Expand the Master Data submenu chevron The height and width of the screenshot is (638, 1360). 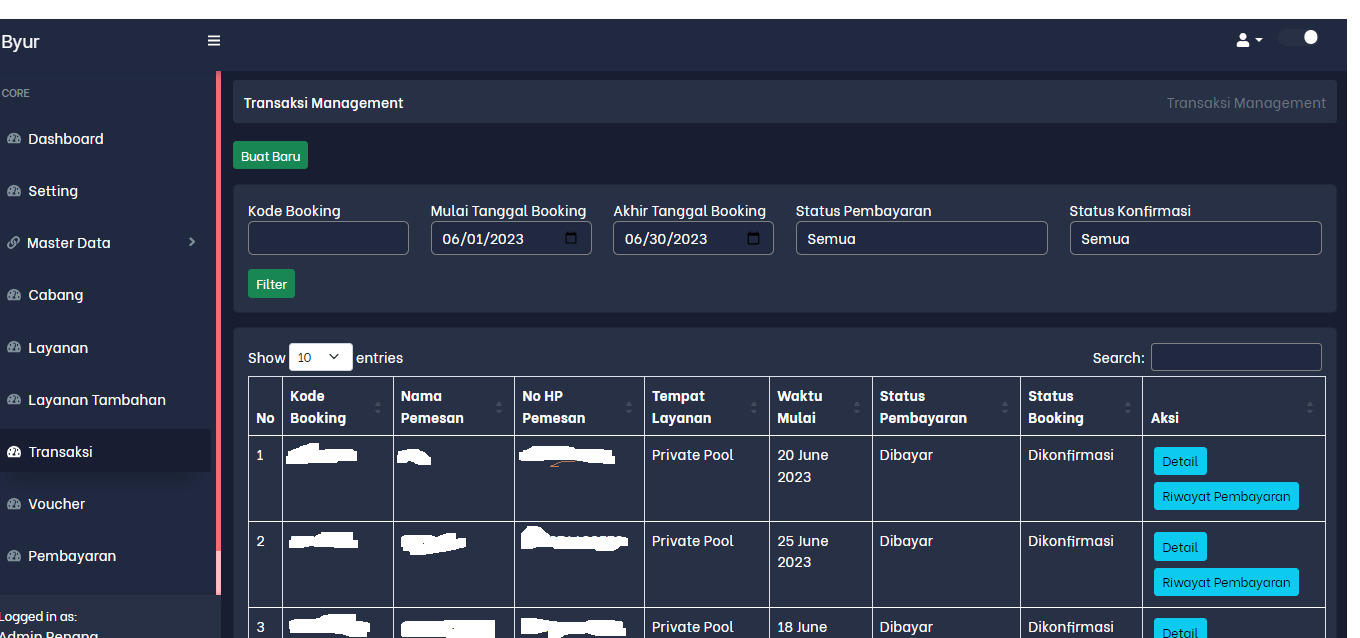coord(192,242)
